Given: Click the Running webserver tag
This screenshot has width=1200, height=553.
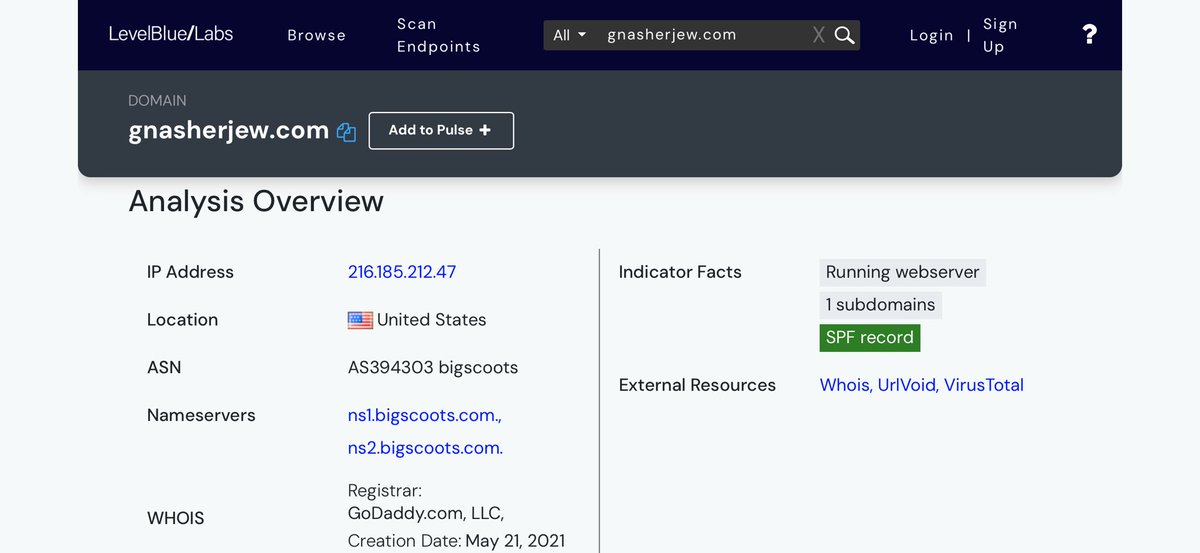Looking at the screenshot, I should (902, 272).
